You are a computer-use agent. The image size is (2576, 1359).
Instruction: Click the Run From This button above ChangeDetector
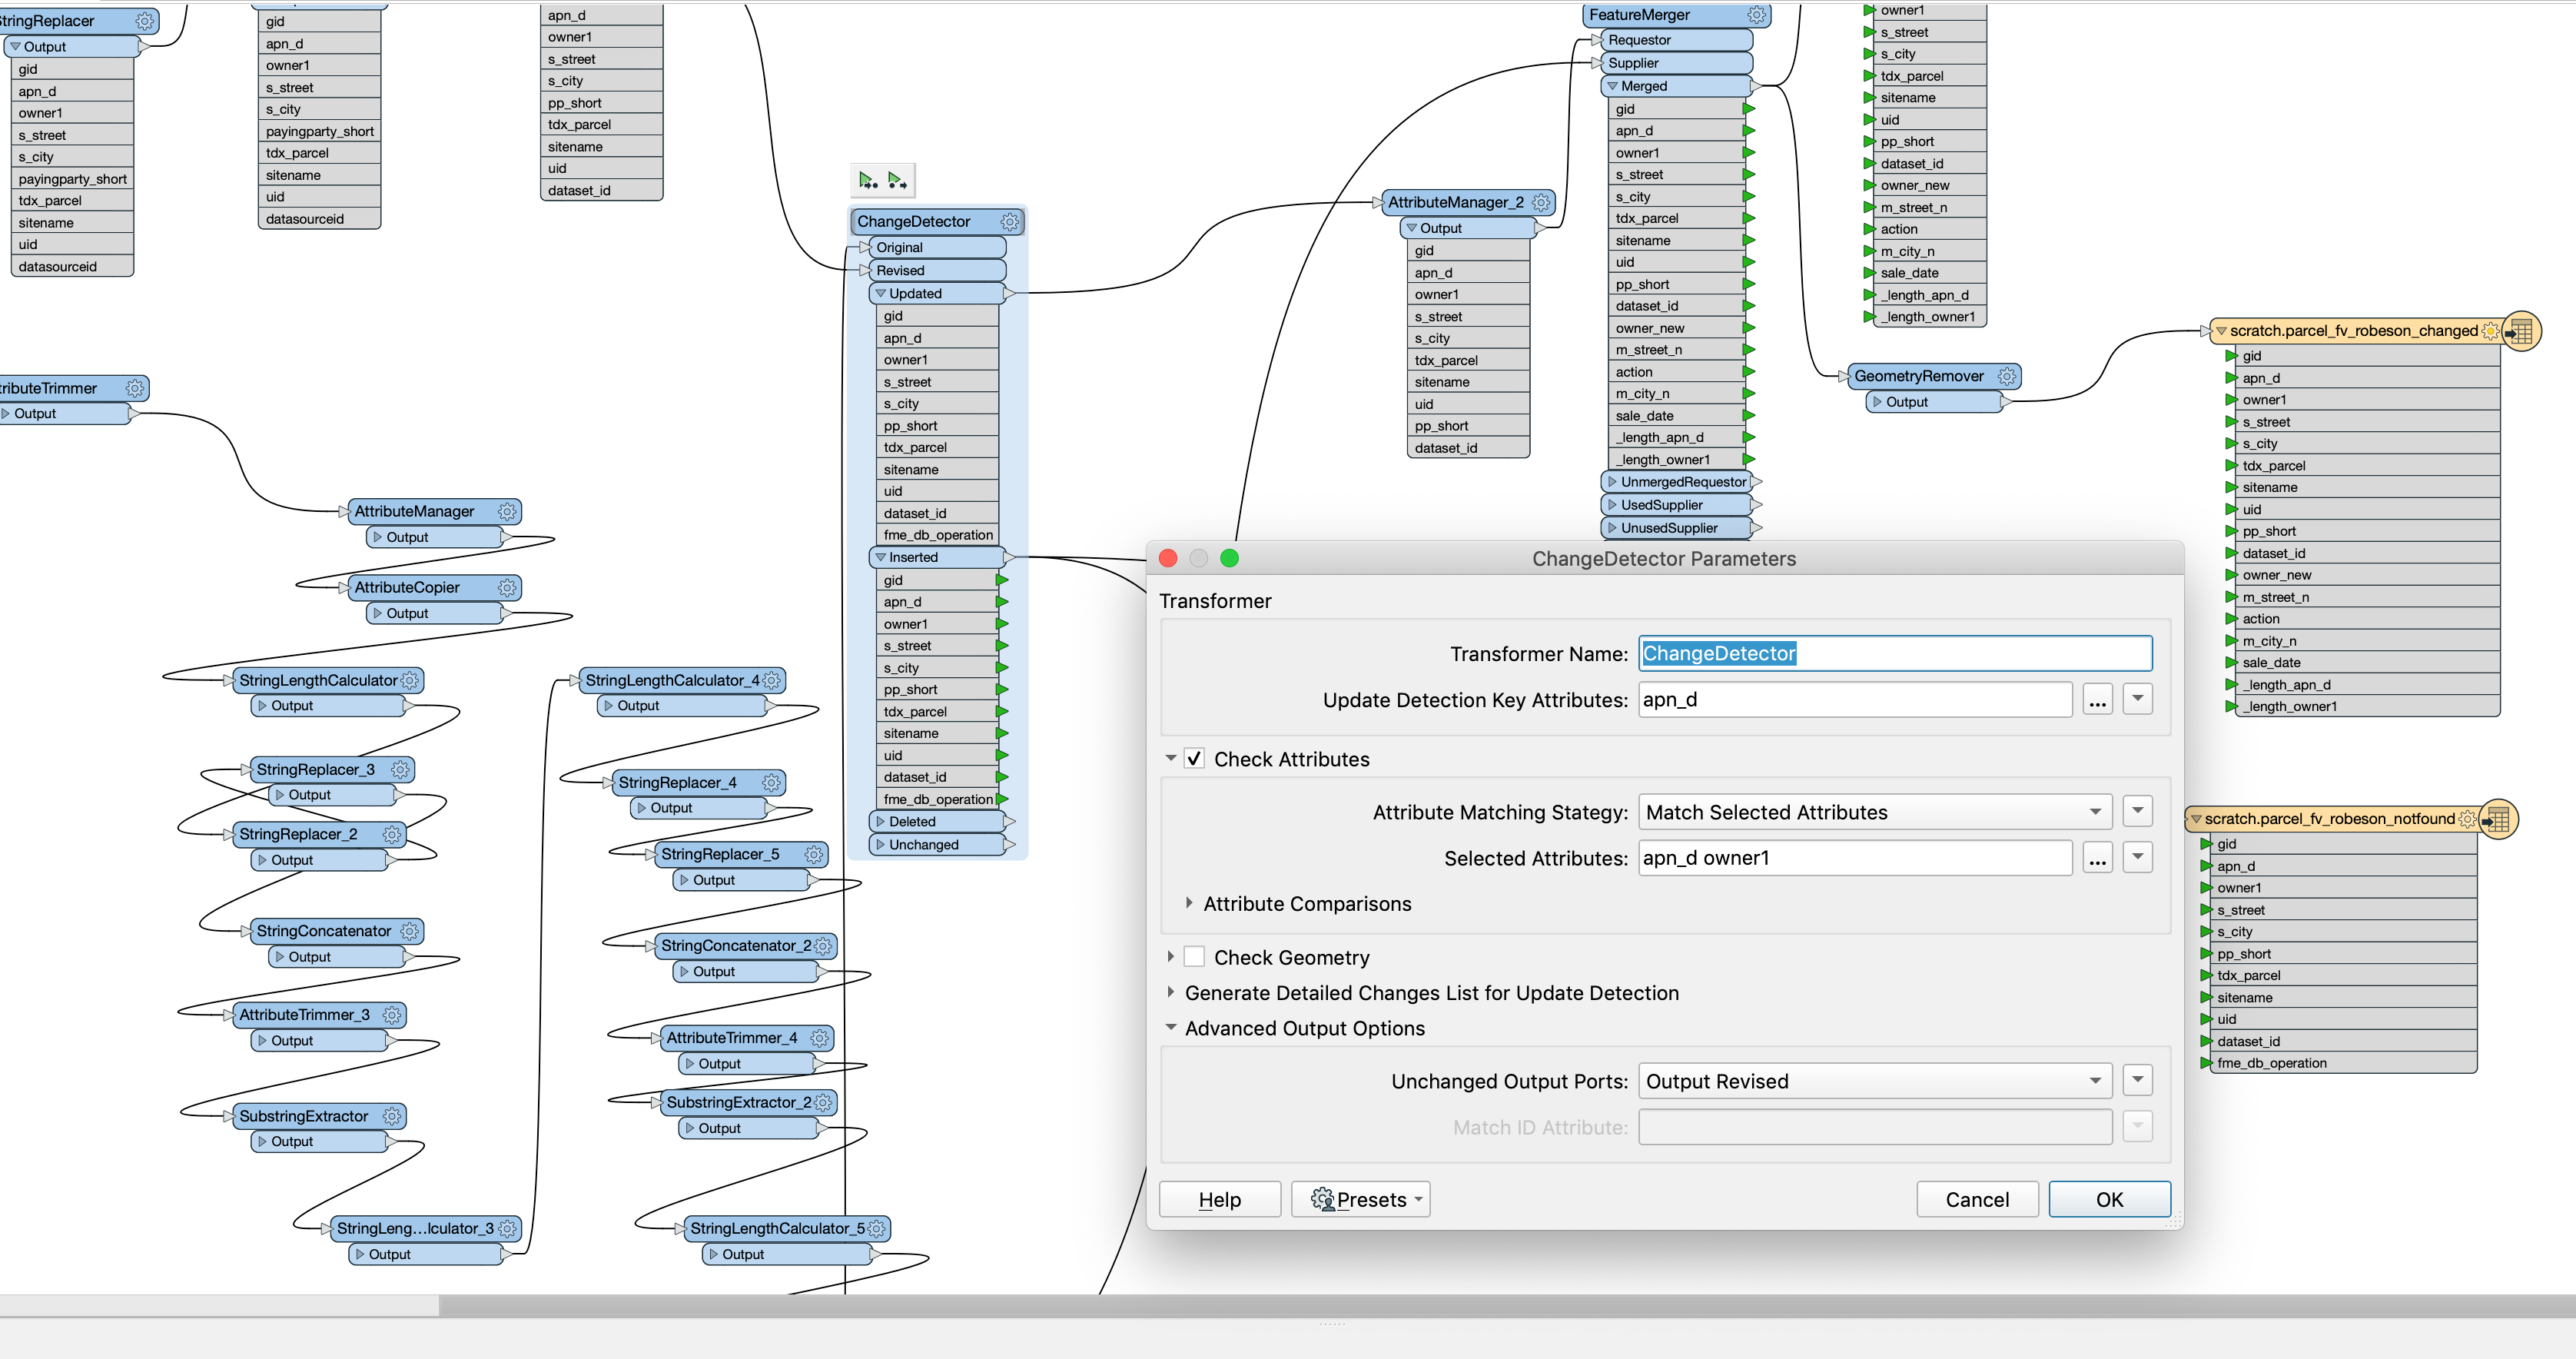pos(898,180)
